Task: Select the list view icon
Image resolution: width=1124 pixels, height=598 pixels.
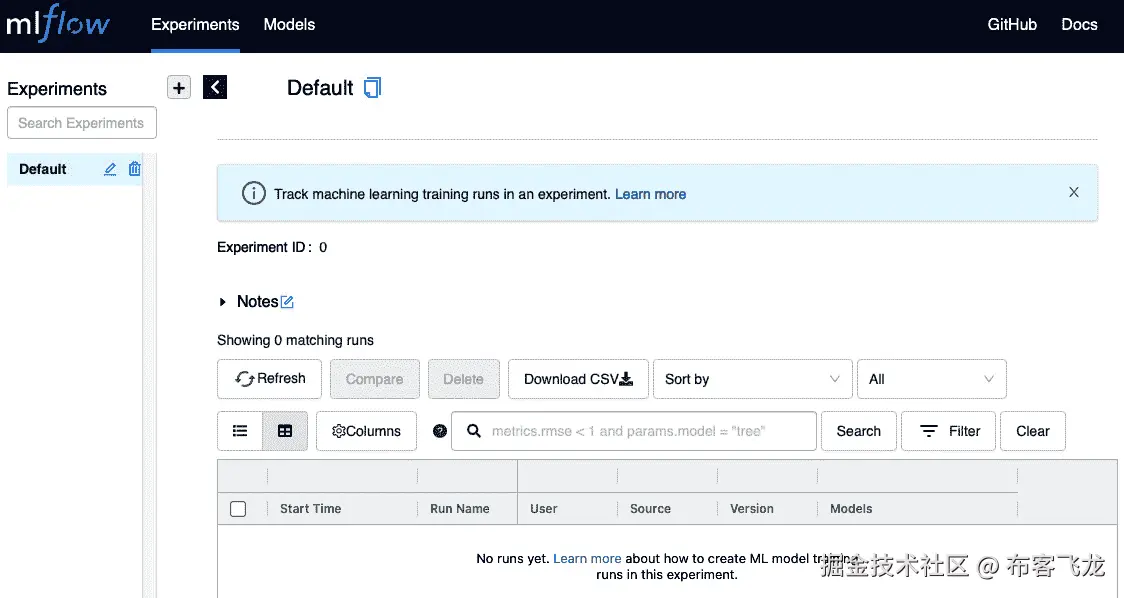Action: click(239, 431)
